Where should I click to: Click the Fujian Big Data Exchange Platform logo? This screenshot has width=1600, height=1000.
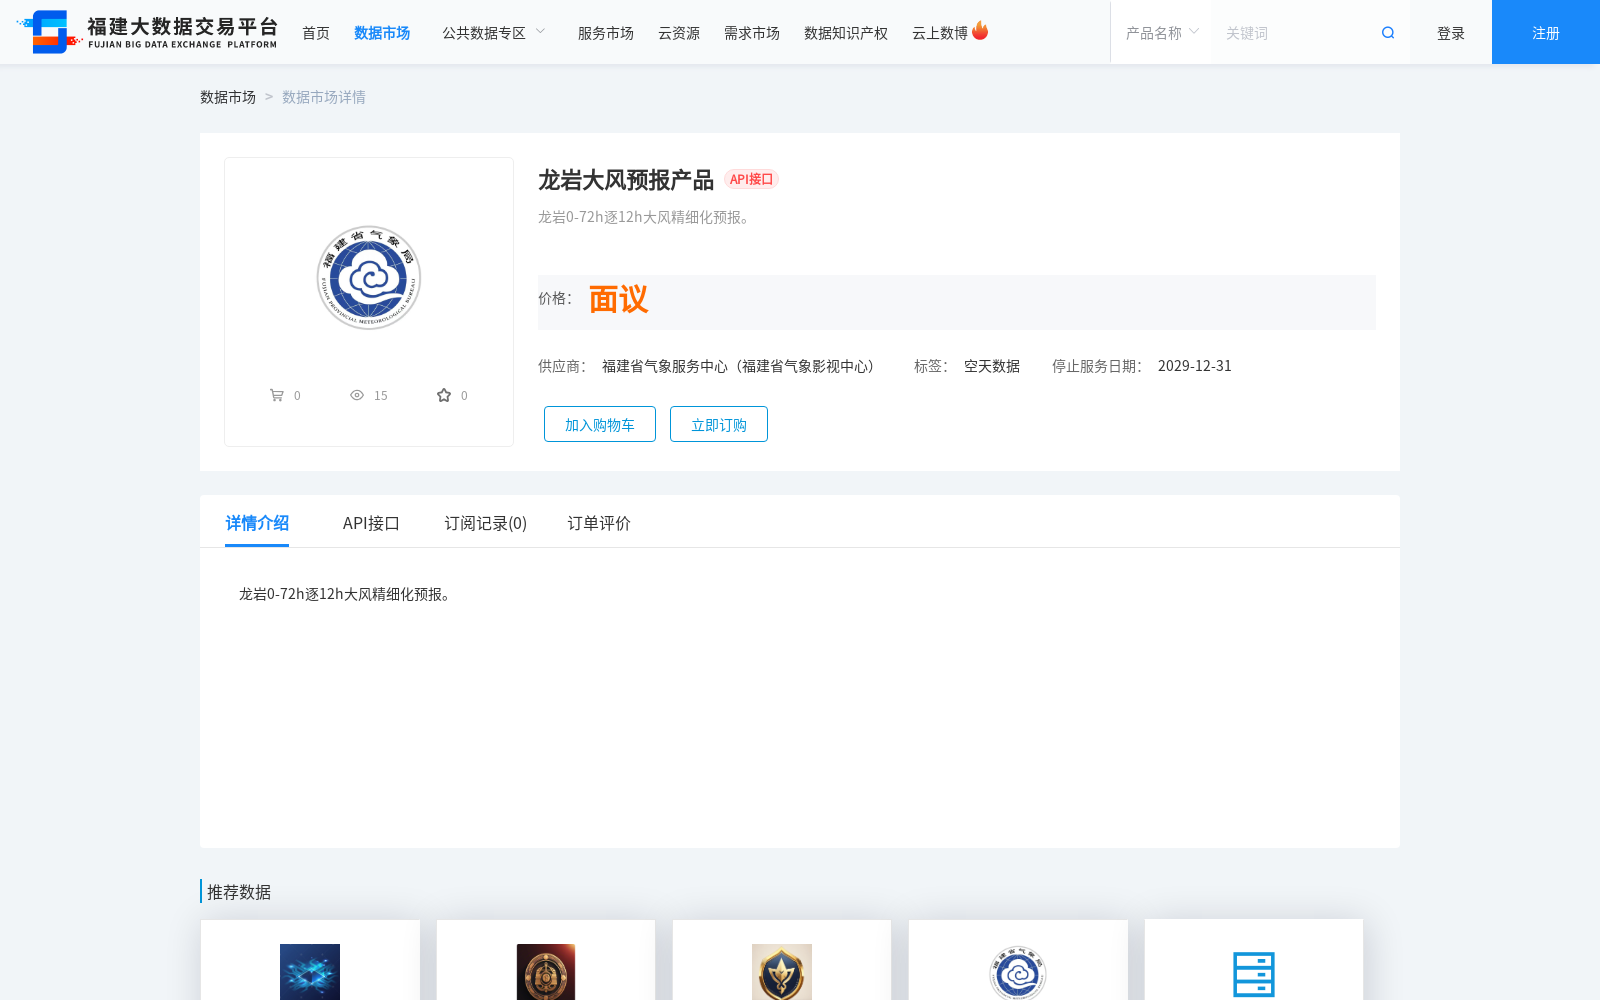[148, 32]
